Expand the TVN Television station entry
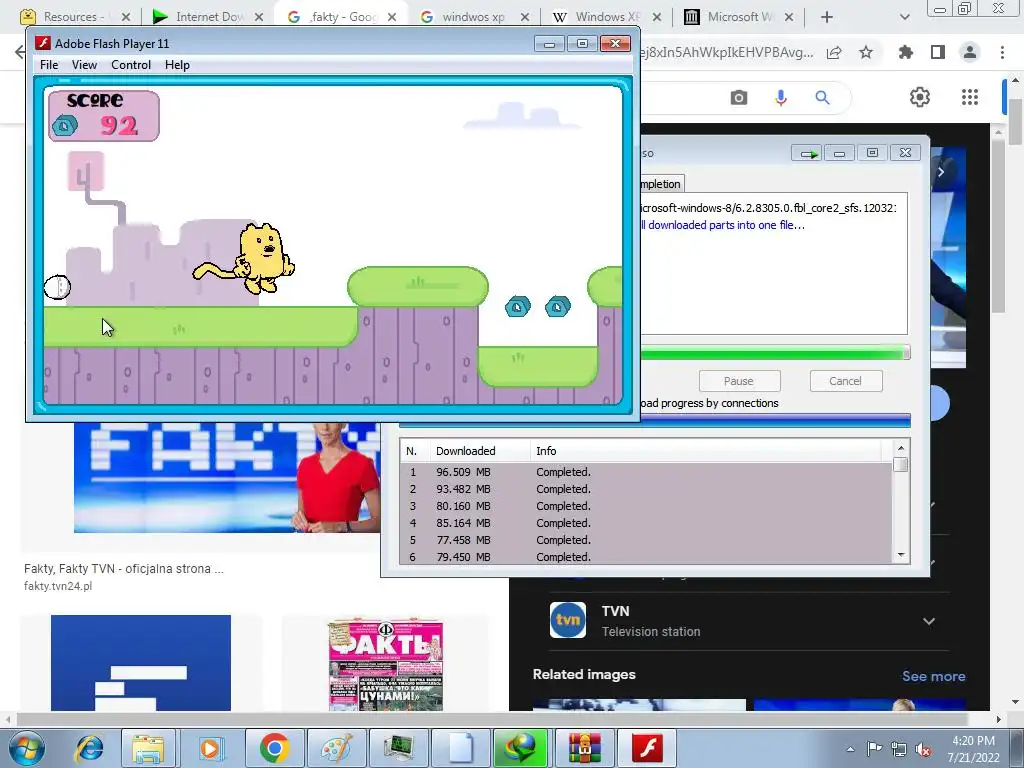 click(929, 620)
